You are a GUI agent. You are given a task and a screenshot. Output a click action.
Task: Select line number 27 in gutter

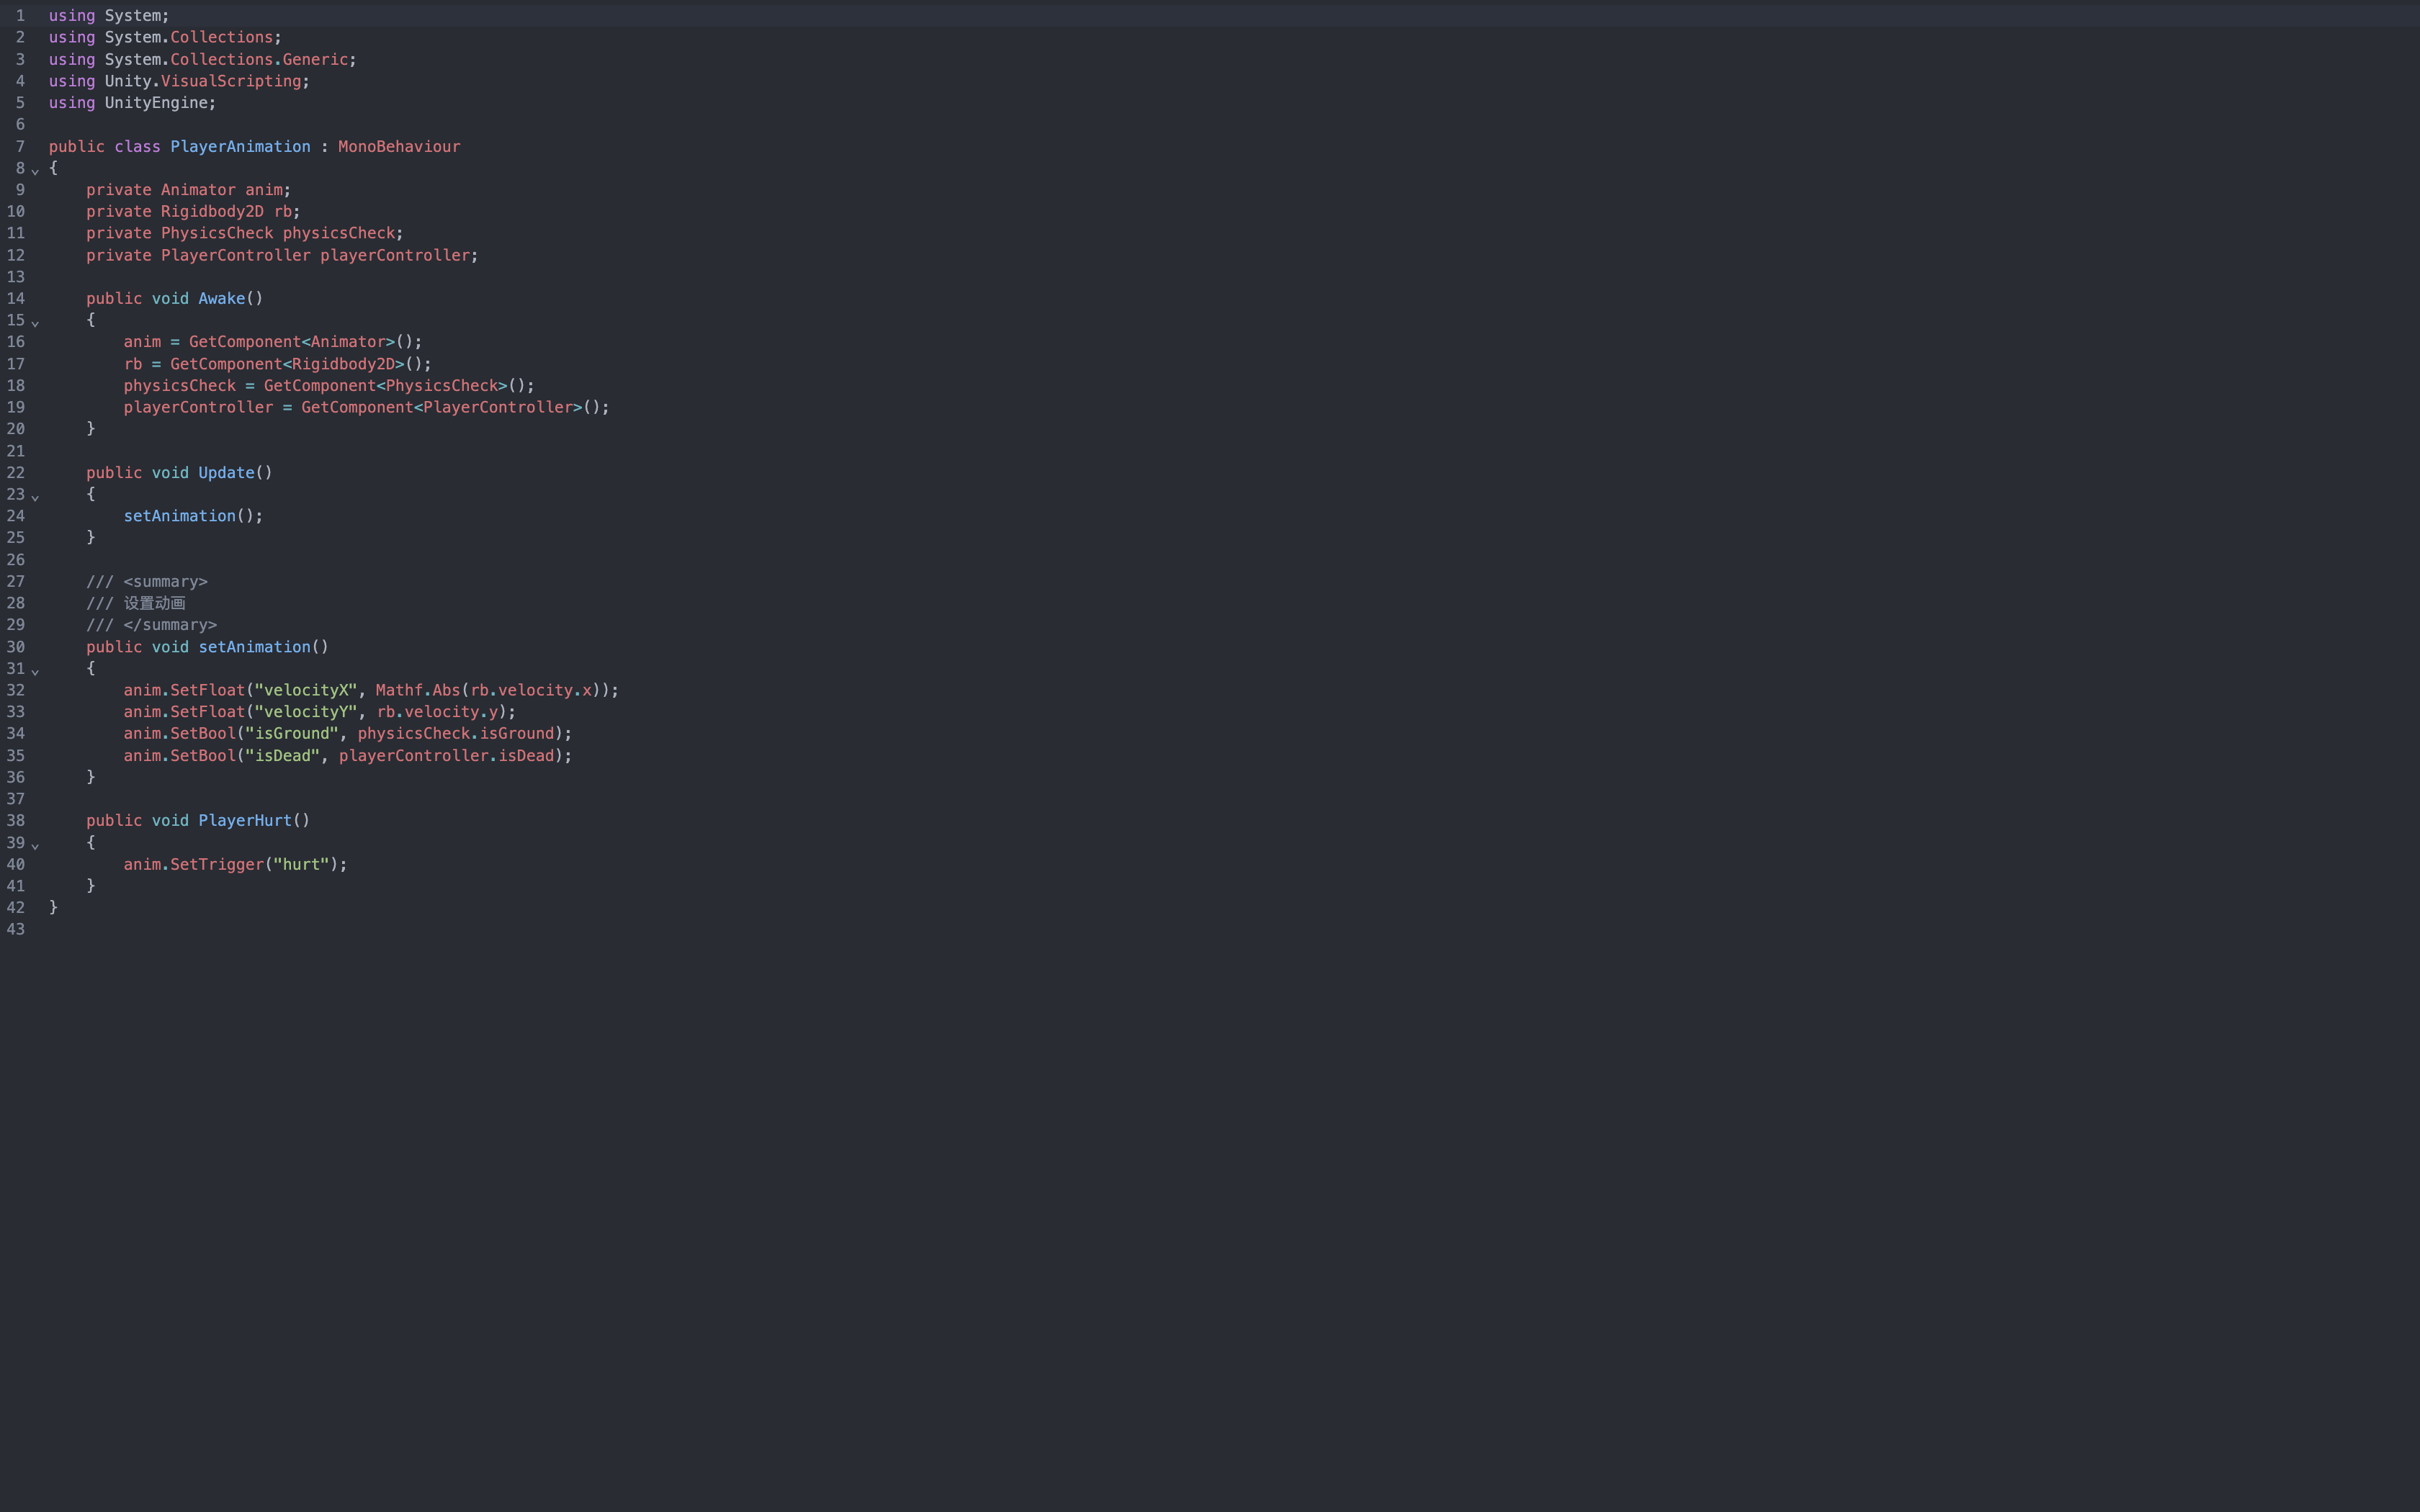coord(16,581)
